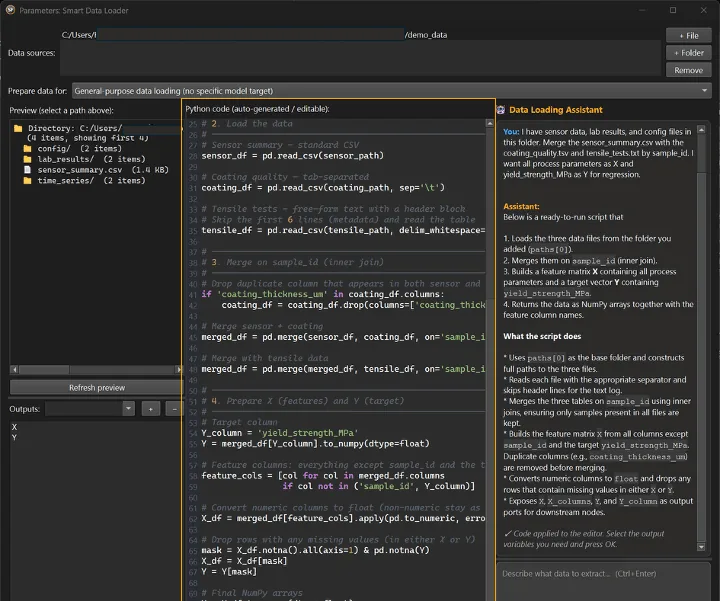Click the Remove data source button
Image resolution: width=720 pixels, height=601 pixels.
click(688, 70)
